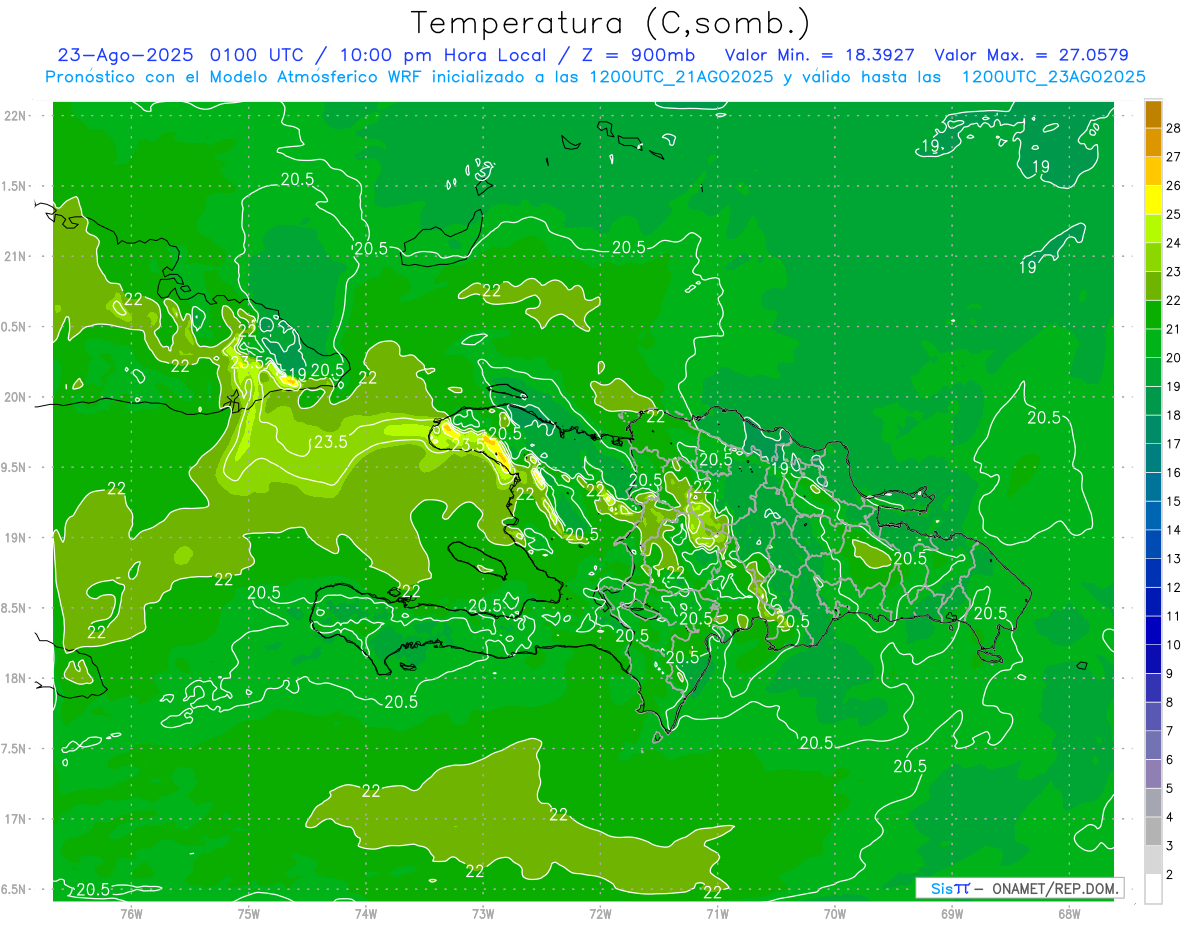The image size is (1200, 927).
Task: Pick the gray swatch between 3 and 4
Action: (1153, 832)
